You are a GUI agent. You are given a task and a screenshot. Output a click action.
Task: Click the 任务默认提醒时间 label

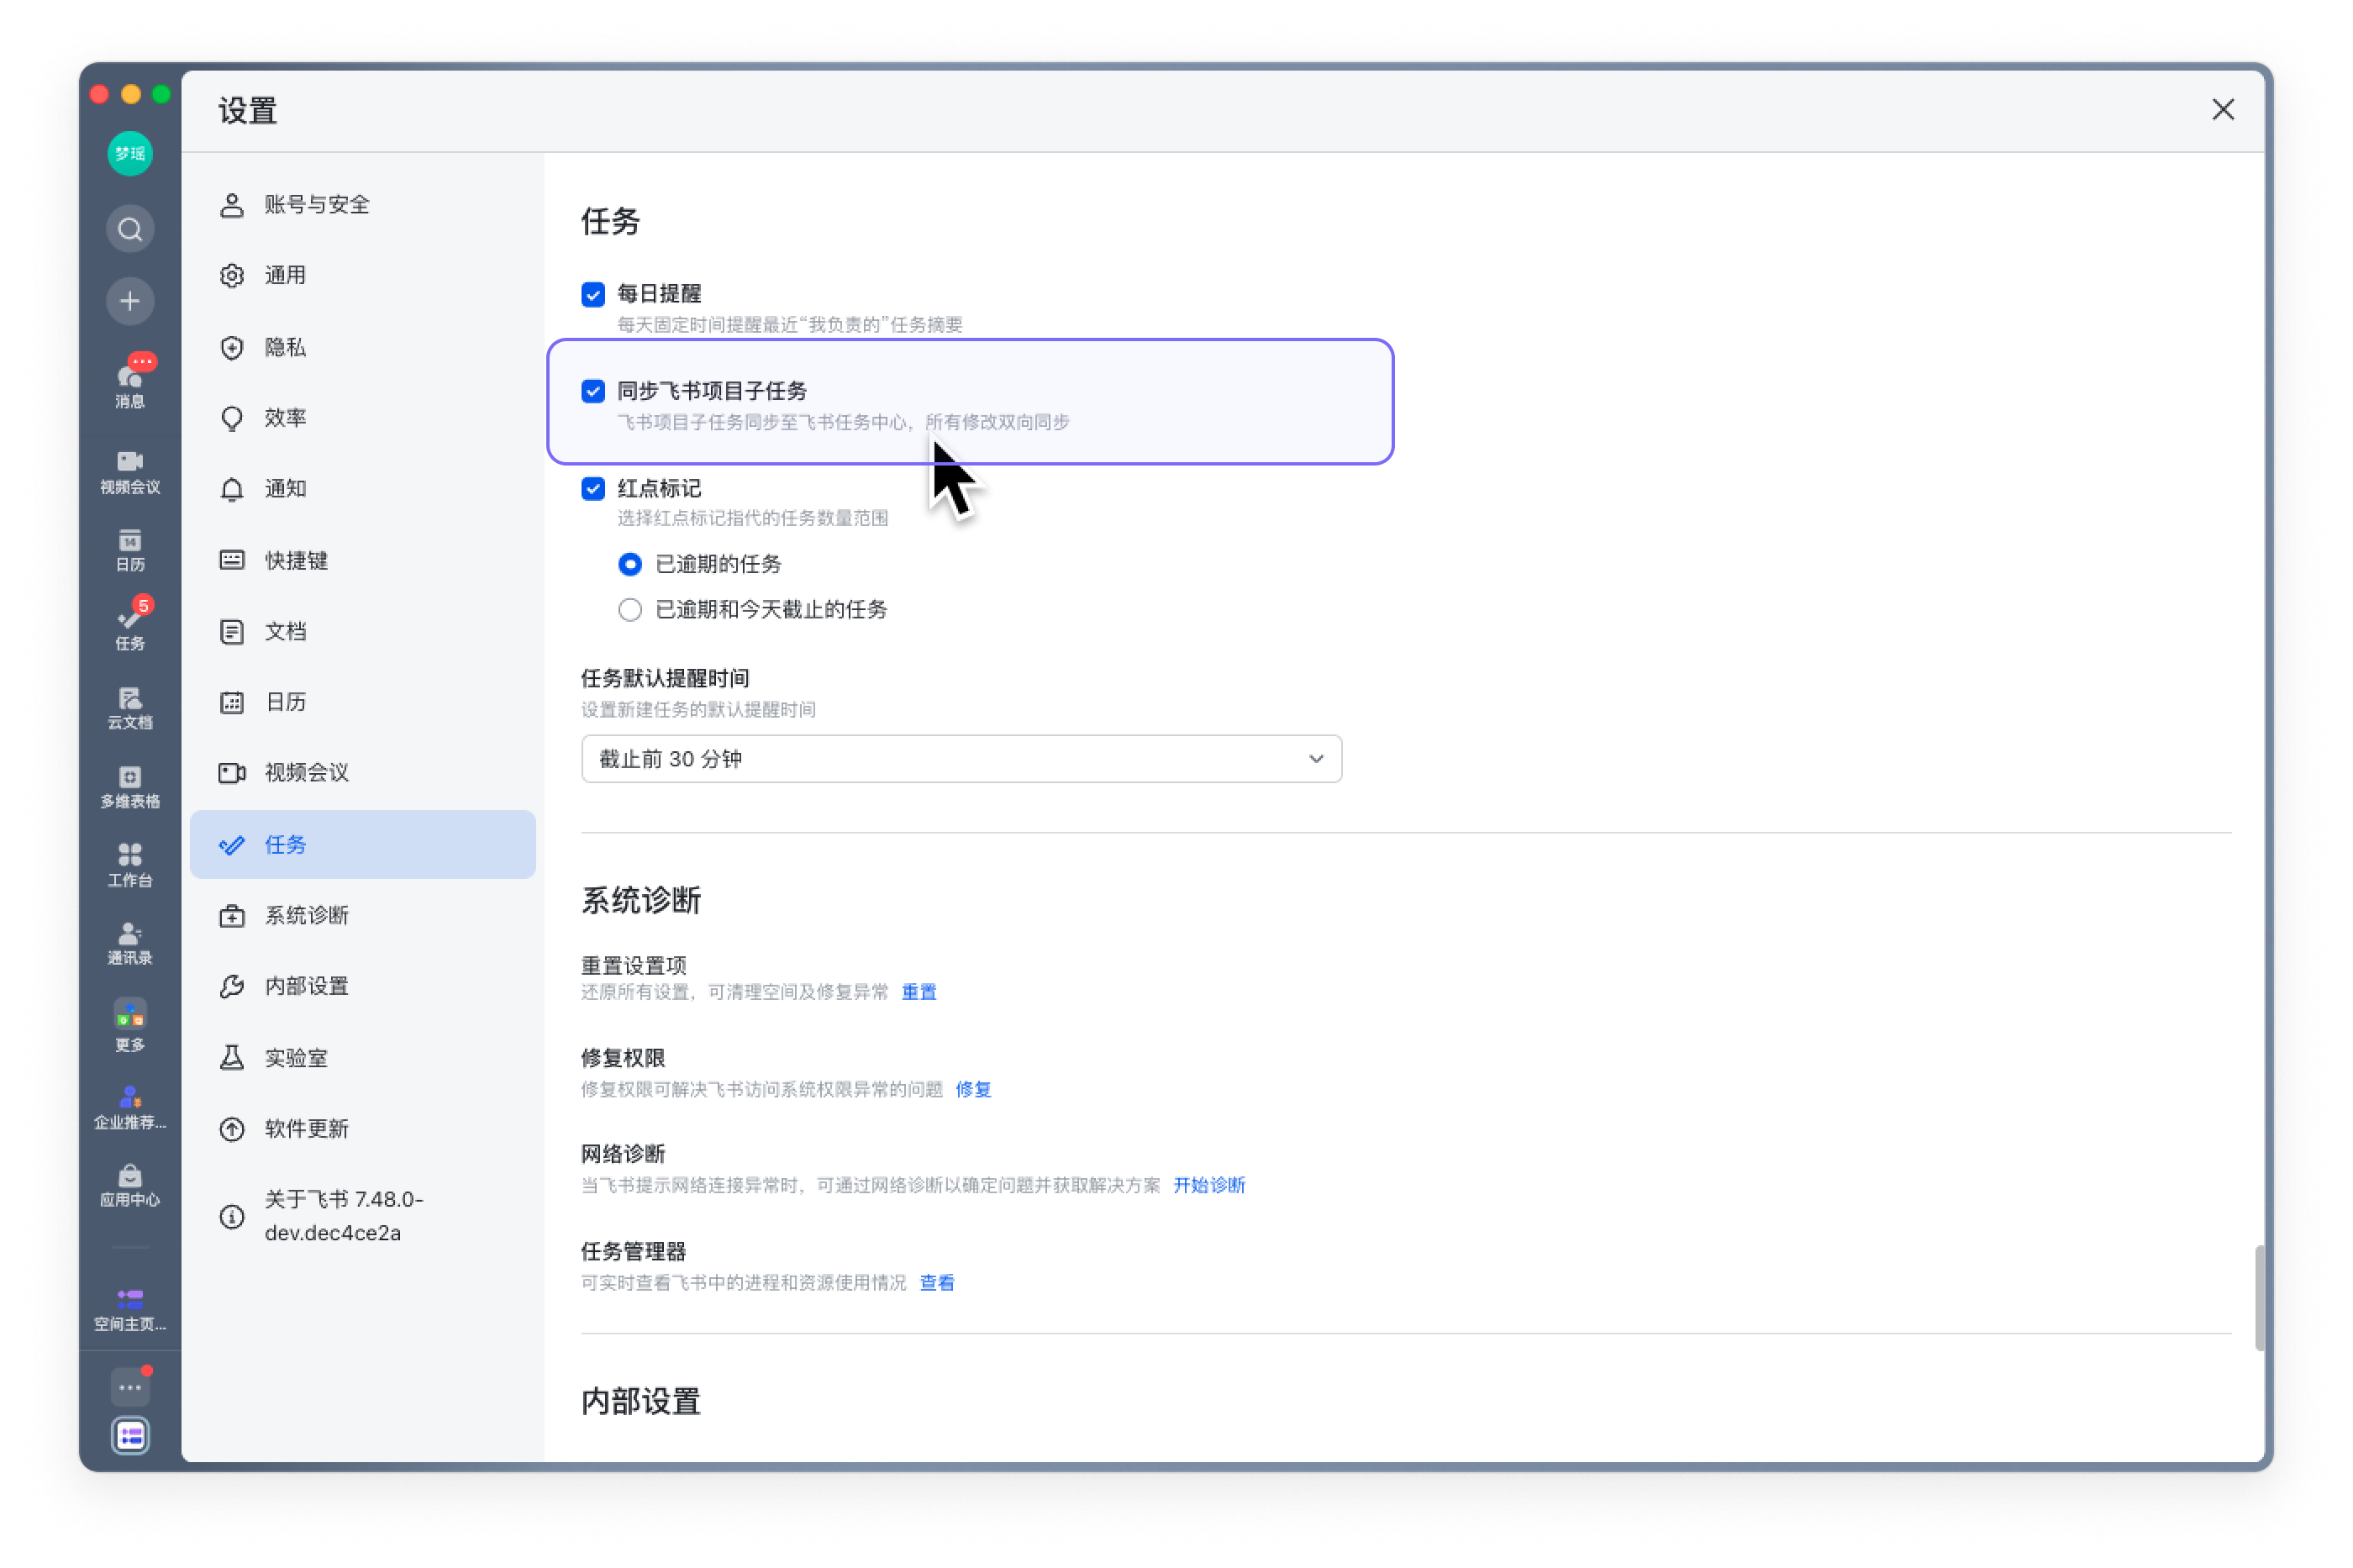[x=665, y=678]
